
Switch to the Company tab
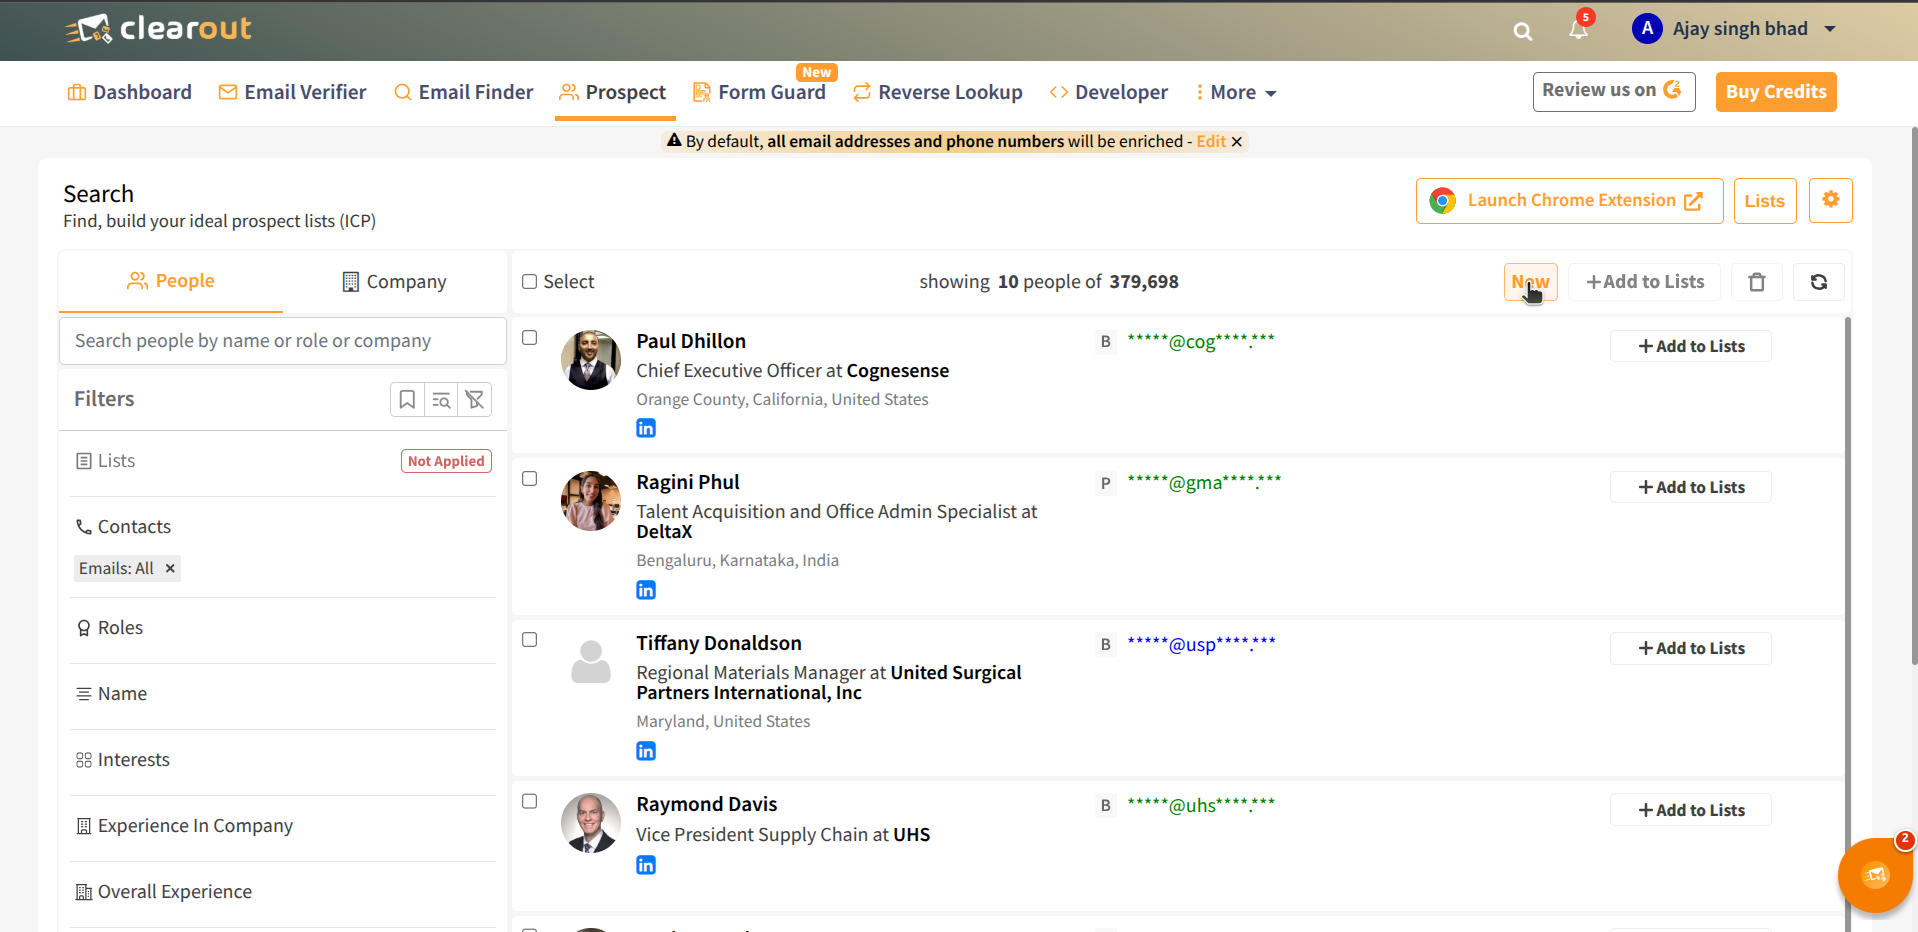coord(393,281)
